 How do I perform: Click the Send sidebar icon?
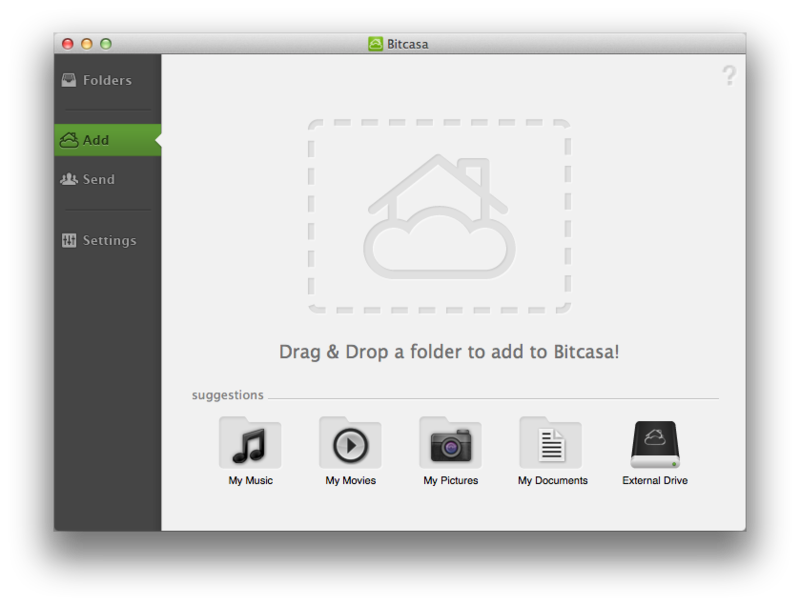point(69,180)
